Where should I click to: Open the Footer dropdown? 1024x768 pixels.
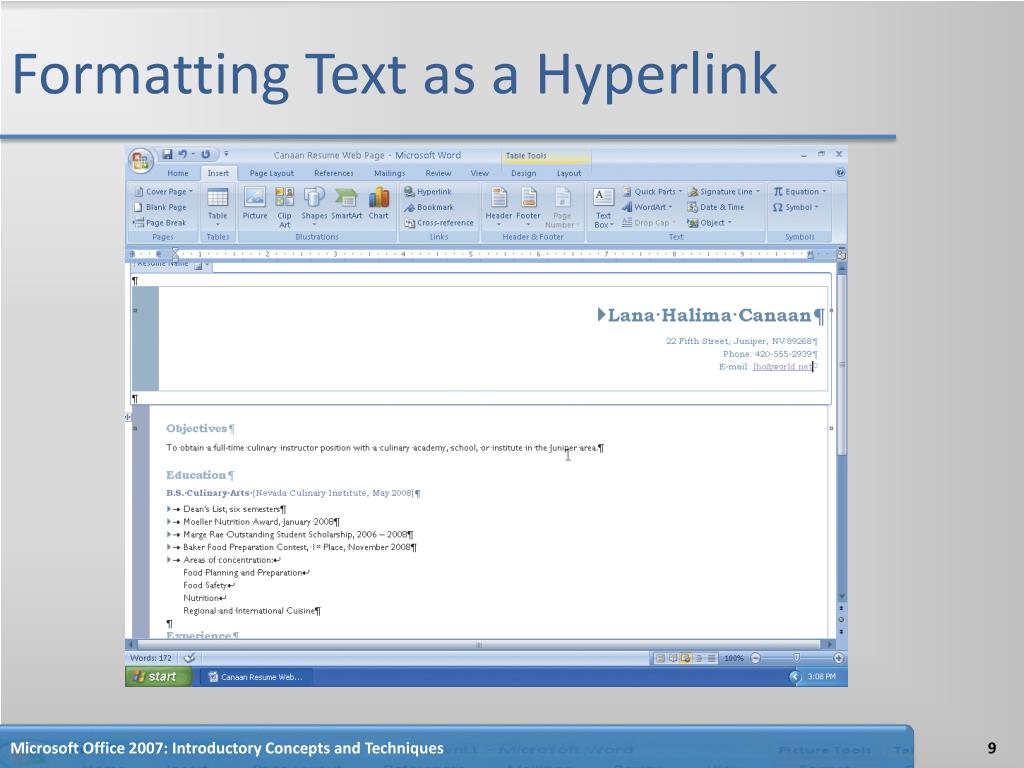(528, 206)
